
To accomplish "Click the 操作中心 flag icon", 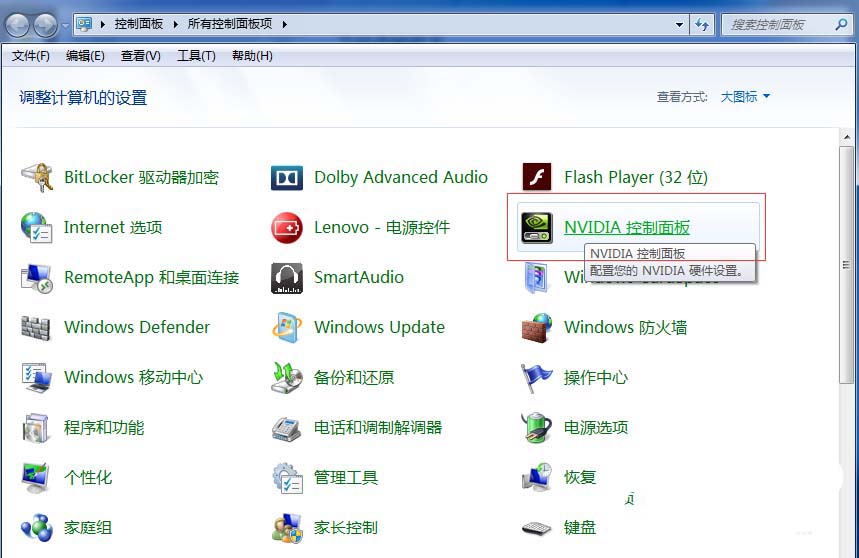I will [x=537, y=378].
